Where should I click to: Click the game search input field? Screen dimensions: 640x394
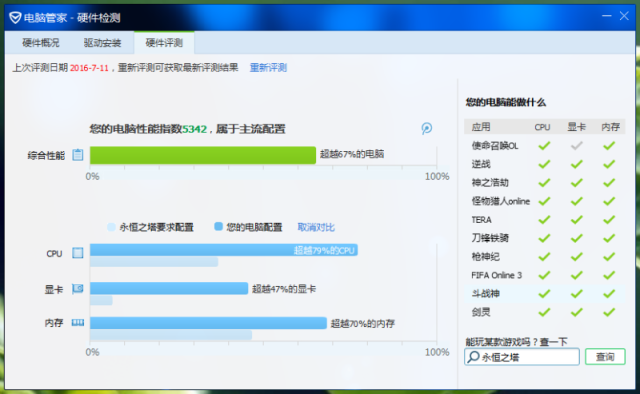[x=522, y=357]
